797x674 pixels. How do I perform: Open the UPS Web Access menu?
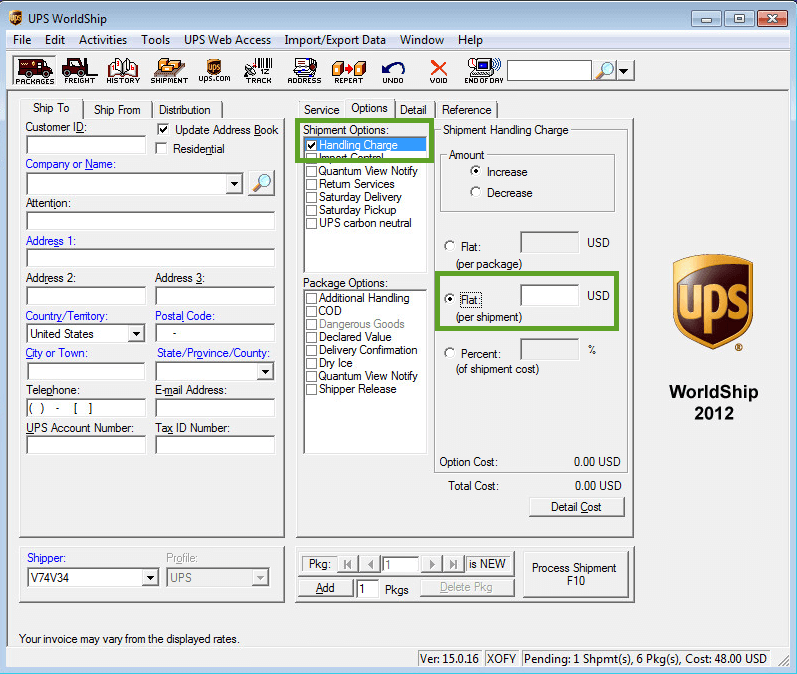[227, 40]
